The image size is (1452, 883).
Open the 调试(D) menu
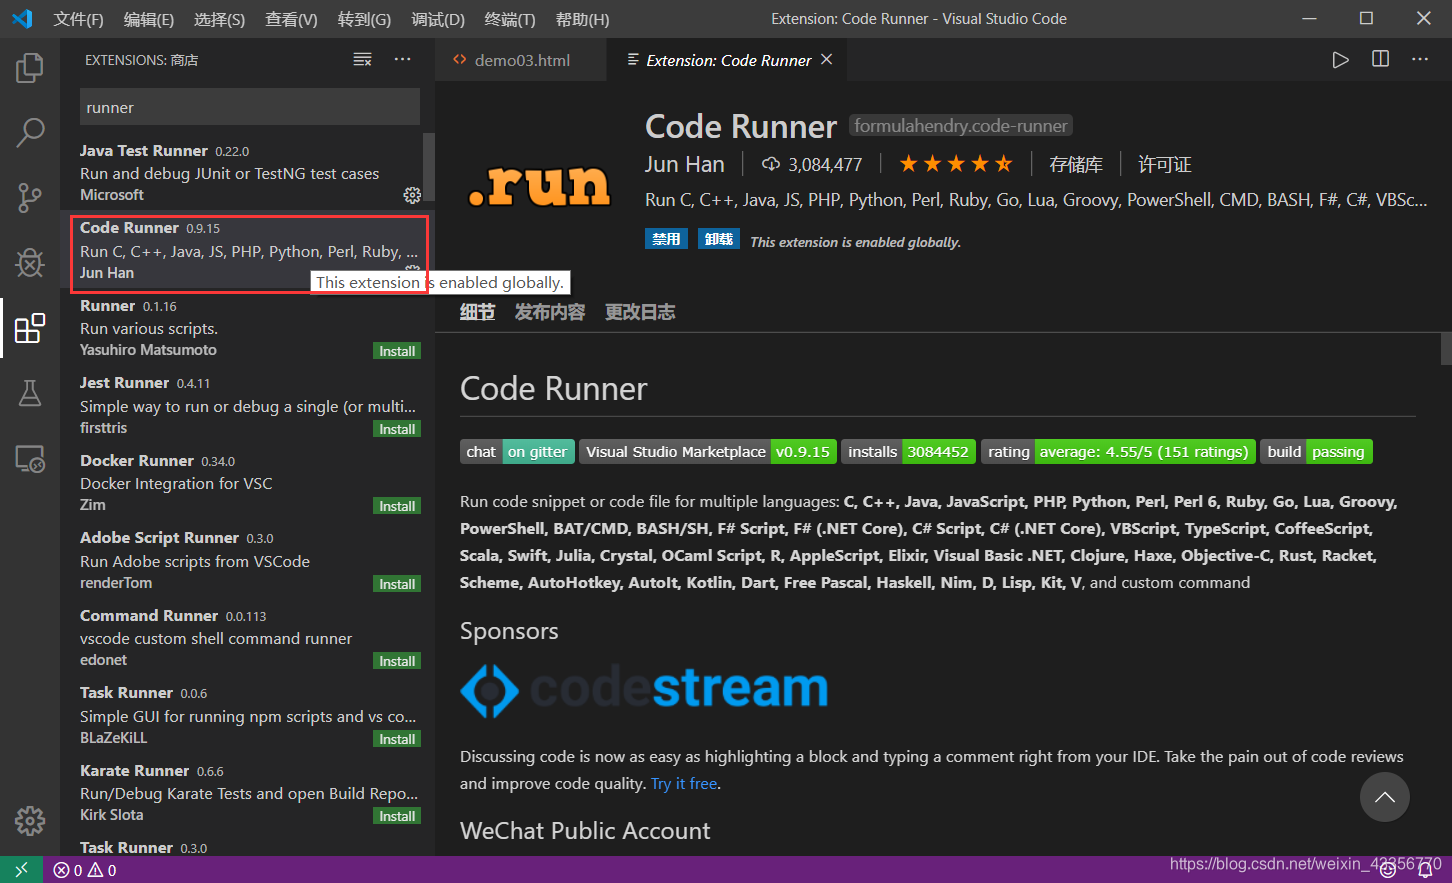pos(437,19)
